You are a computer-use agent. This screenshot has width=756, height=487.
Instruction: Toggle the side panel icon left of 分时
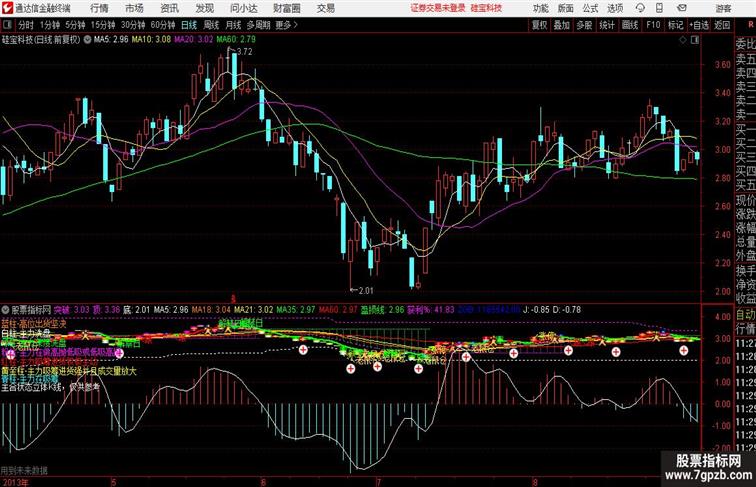8,25
